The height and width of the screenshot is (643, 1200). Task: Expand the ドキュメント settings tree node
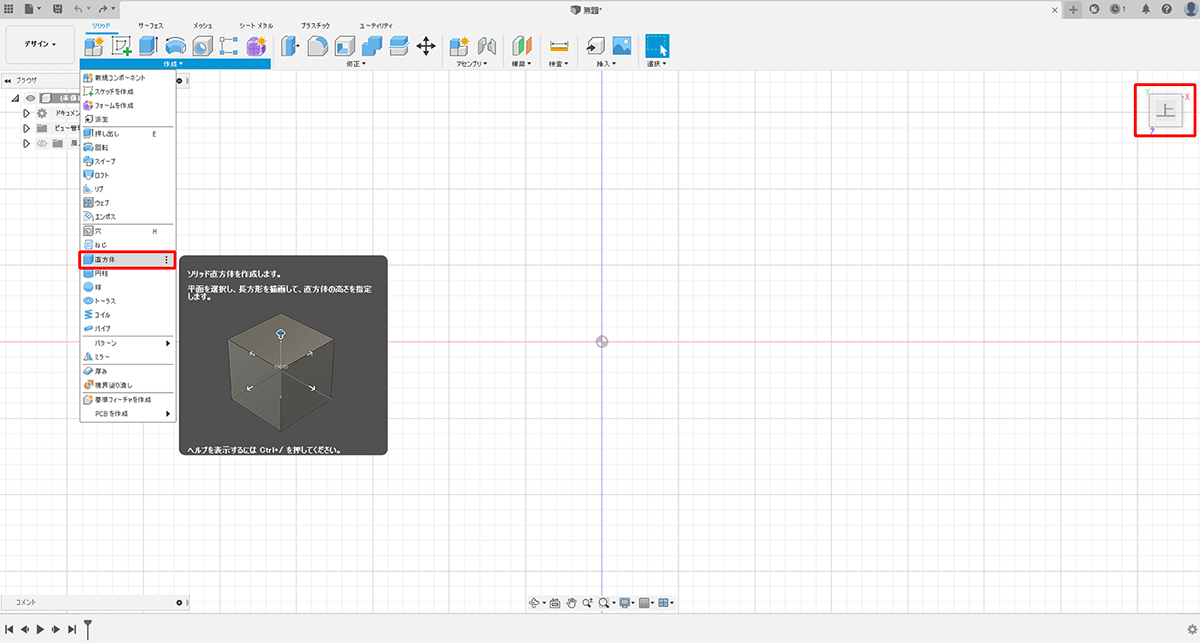(27, 113)
